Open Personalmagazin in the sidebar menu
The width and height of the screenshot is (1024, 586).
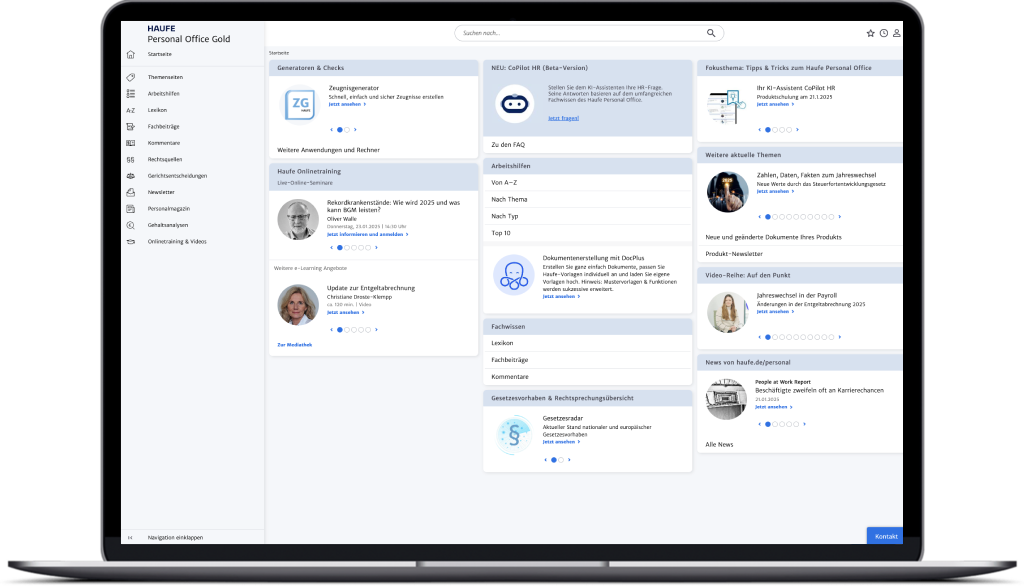coord(168,208)
